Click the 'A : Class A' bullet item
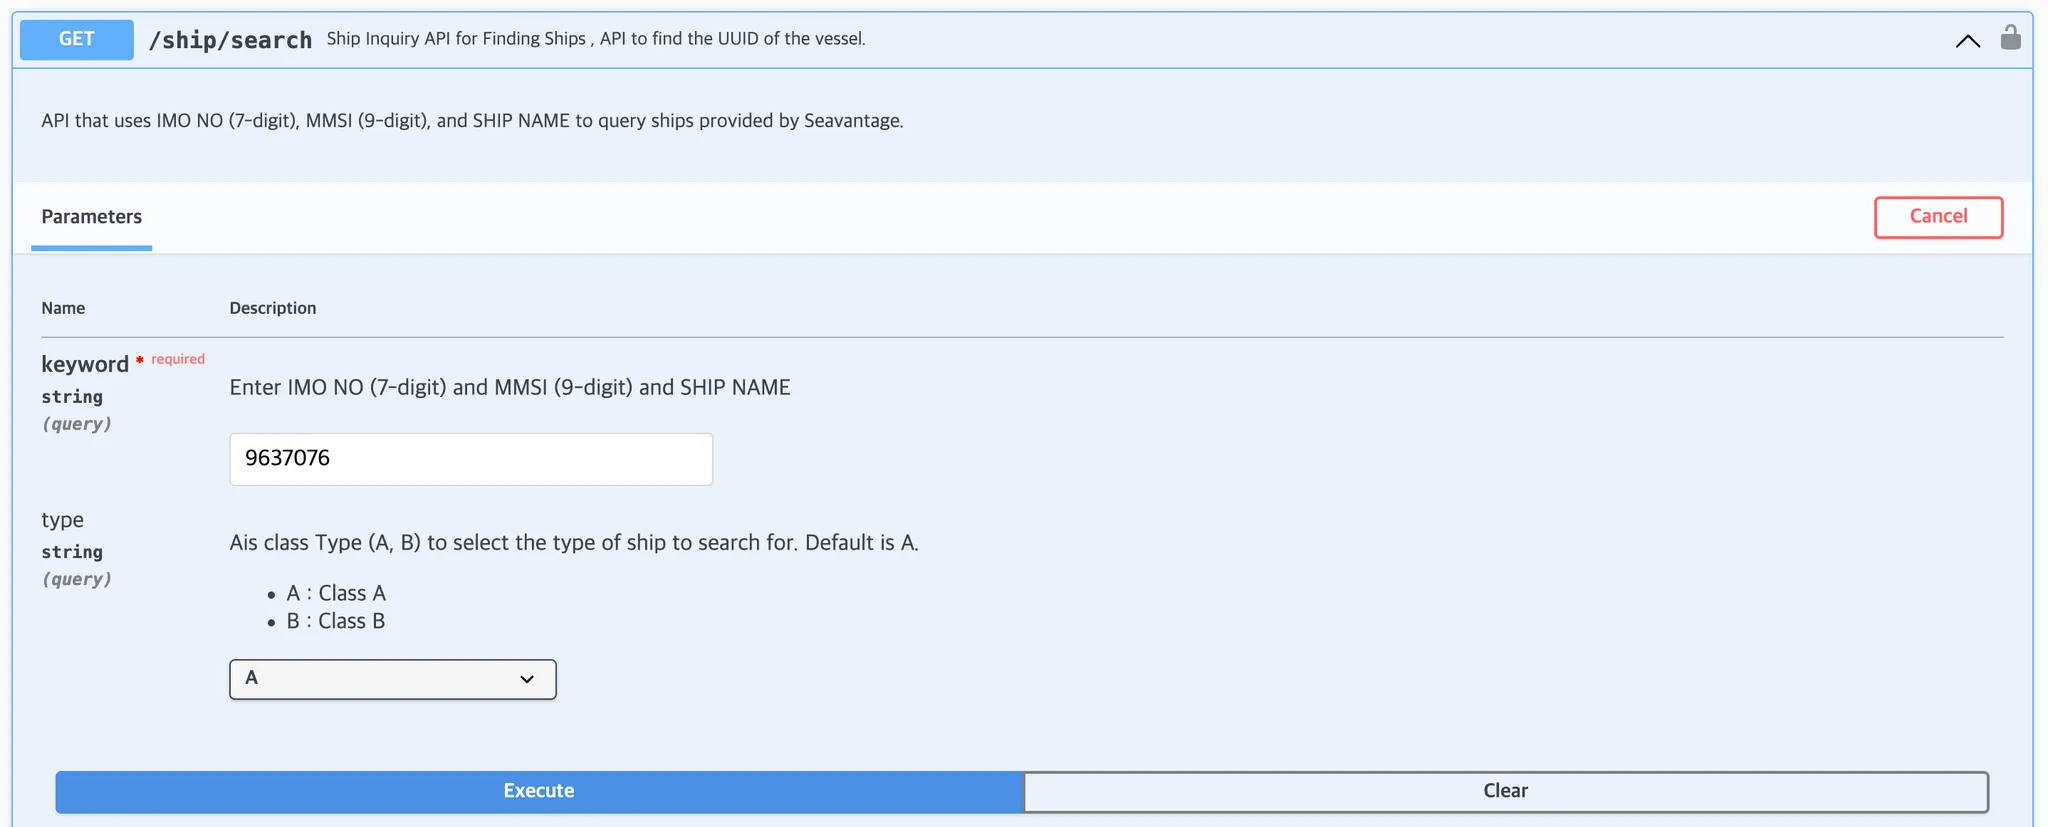 point(336,593)
